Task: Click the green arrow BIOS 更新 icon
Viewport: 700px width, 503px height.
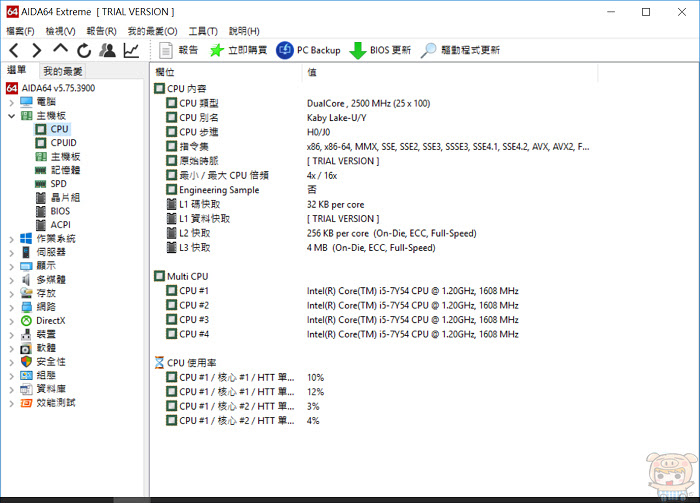Action: click(x=358, y=50)
